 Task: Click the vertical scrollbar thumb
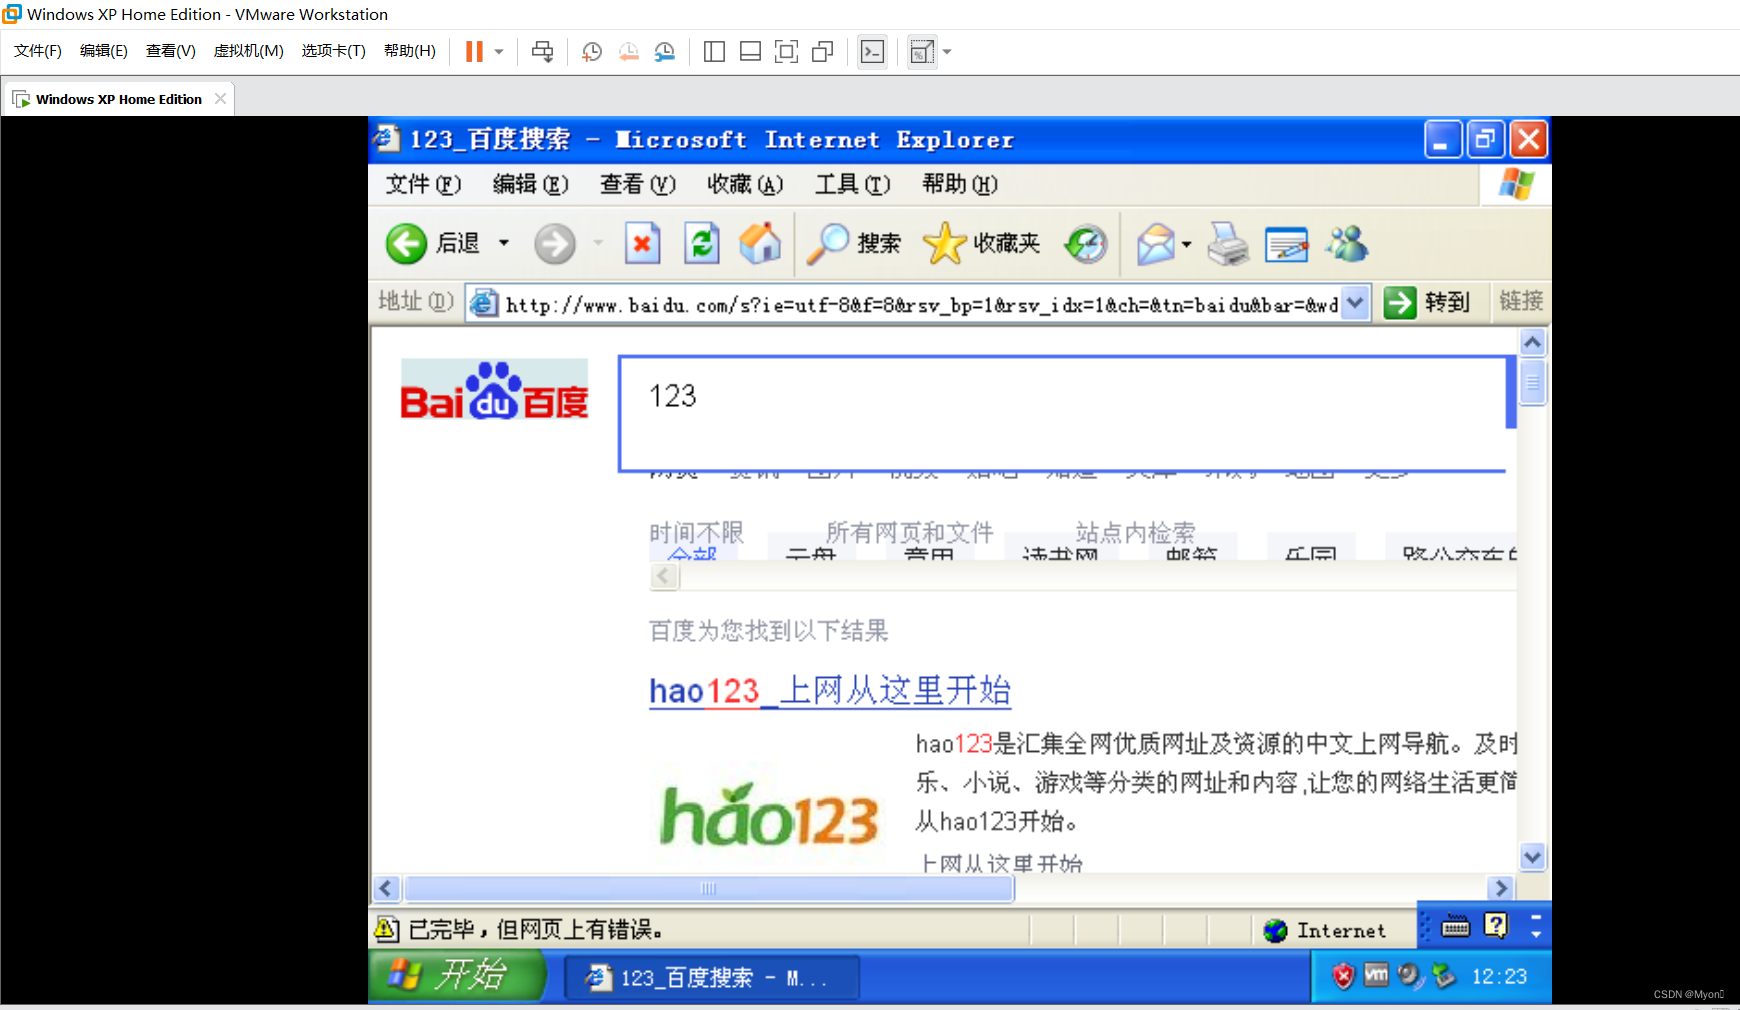point(1532,382)
